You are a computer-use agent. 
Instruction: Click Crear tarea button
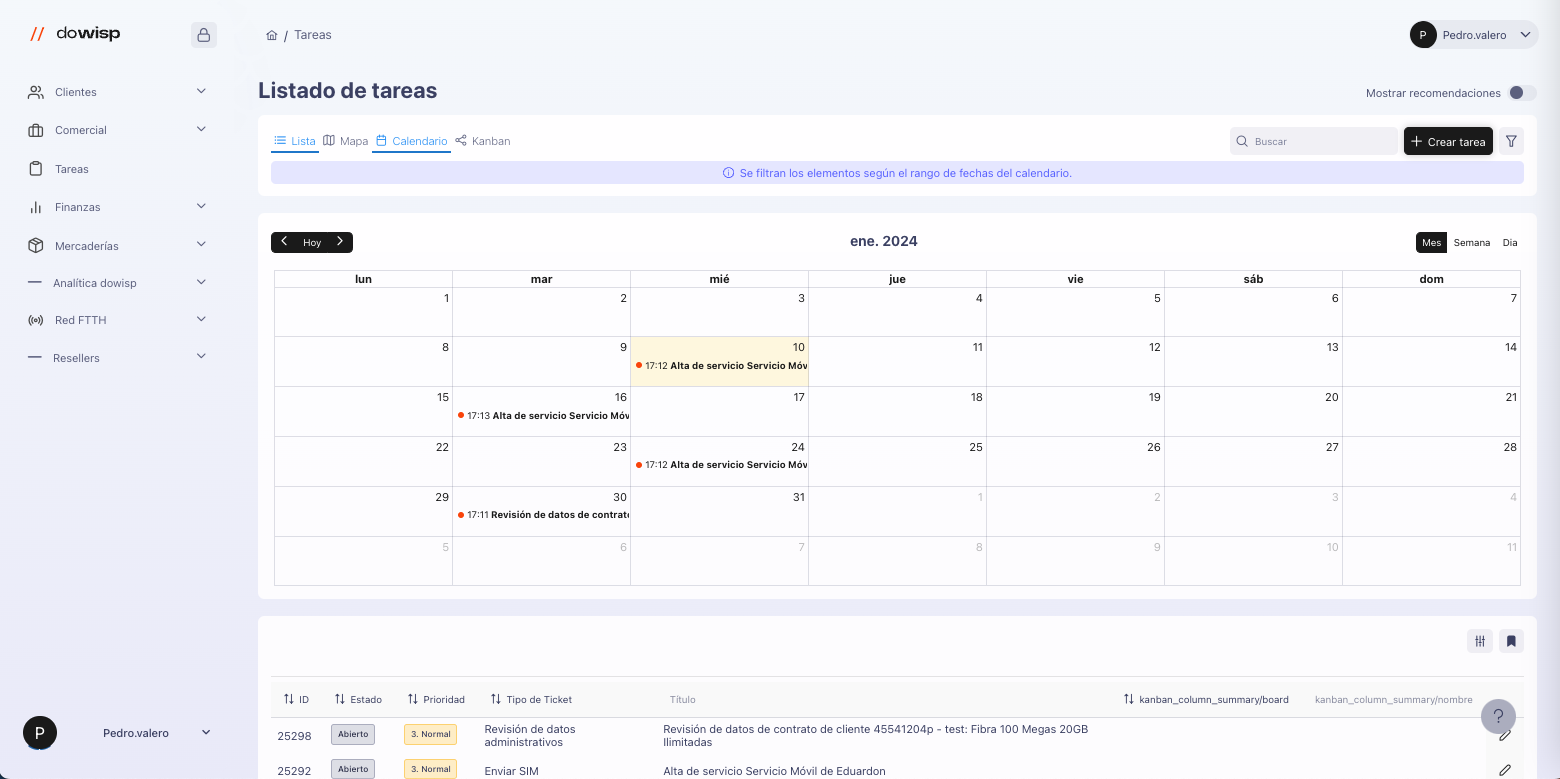pyautogui.click(x=1448, y=141)
